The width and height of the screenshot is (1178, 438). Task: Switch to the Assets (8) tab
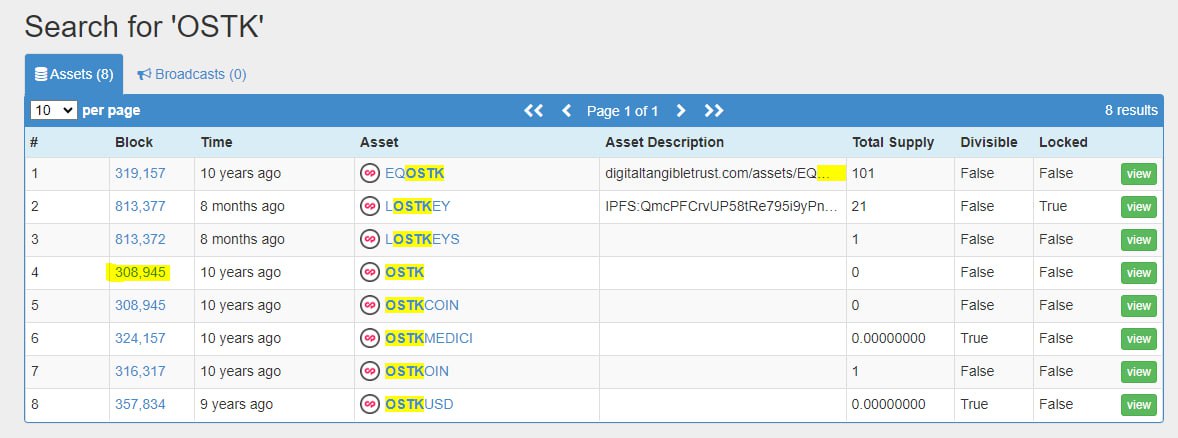point(74,74)
